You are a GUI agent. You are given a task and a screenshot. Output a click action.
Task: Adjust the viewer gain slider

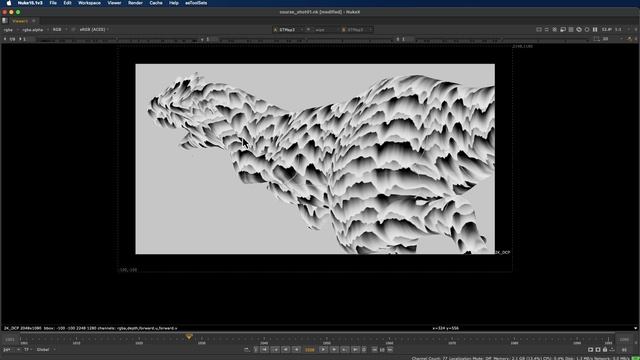(116, 40)
